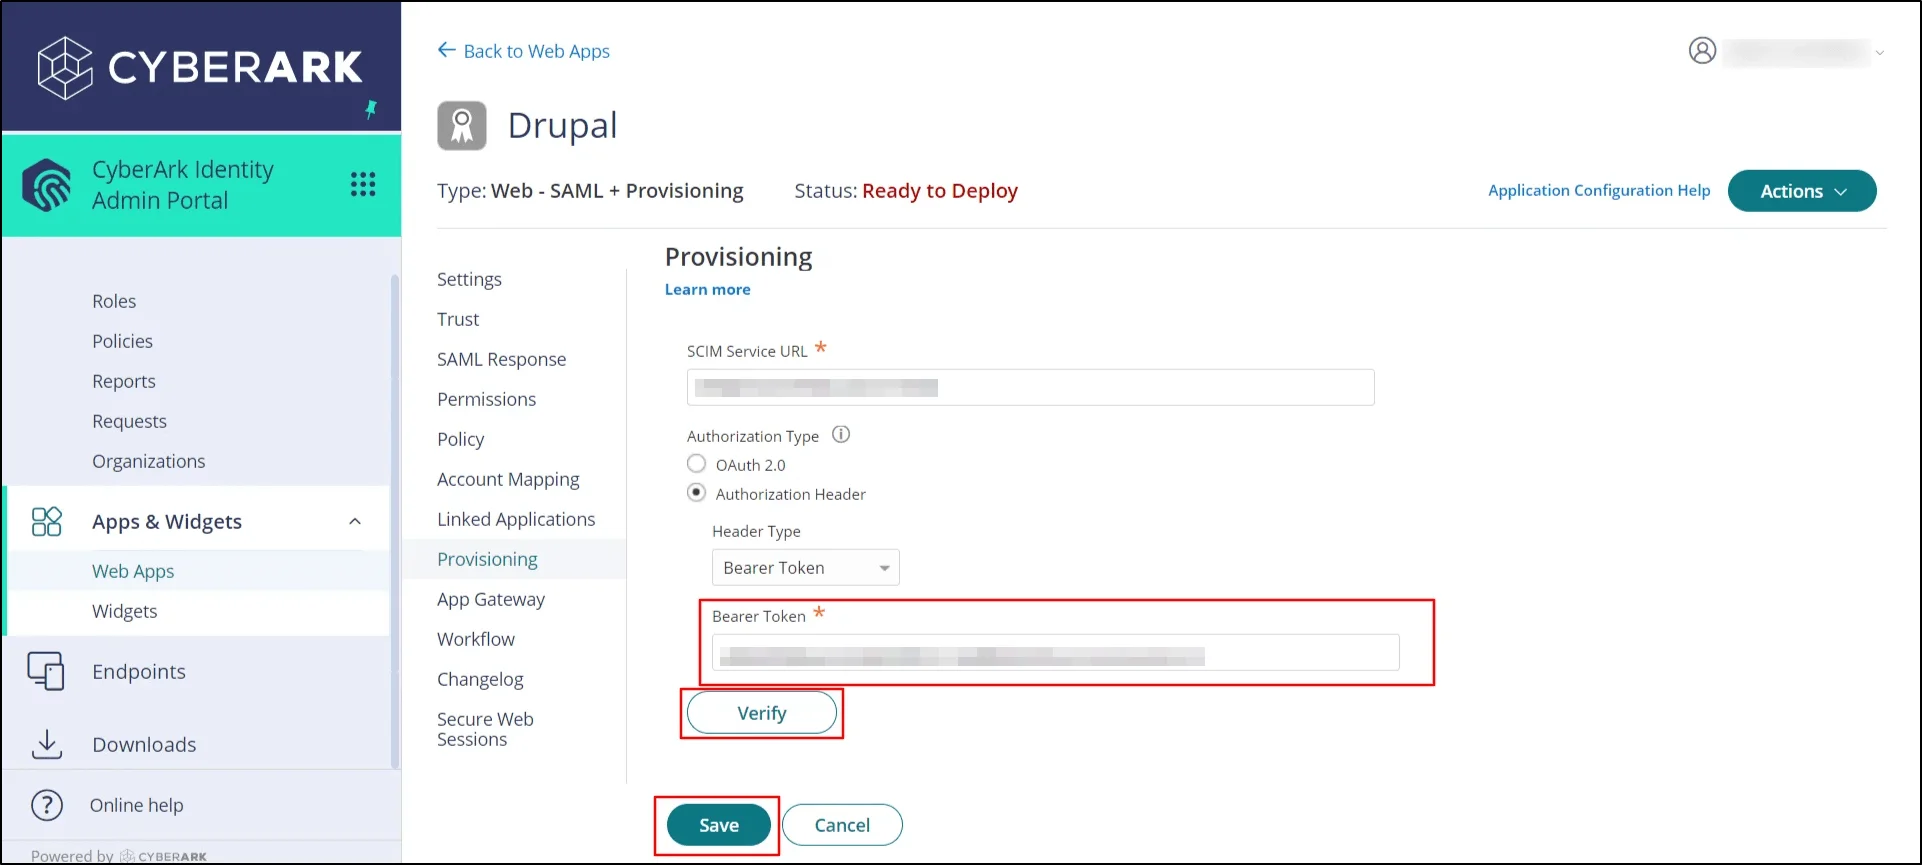Open the Permissions tab

(486, 399)
